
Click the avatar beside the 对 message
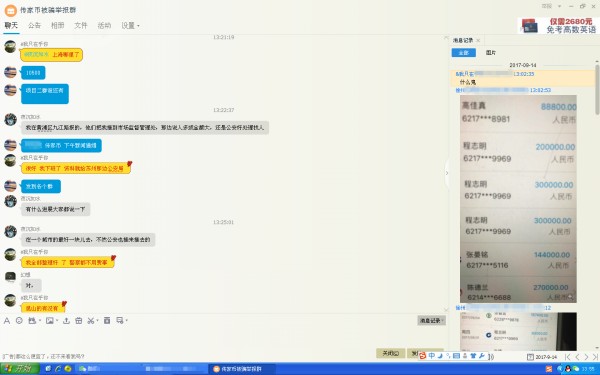pos(10,276)
